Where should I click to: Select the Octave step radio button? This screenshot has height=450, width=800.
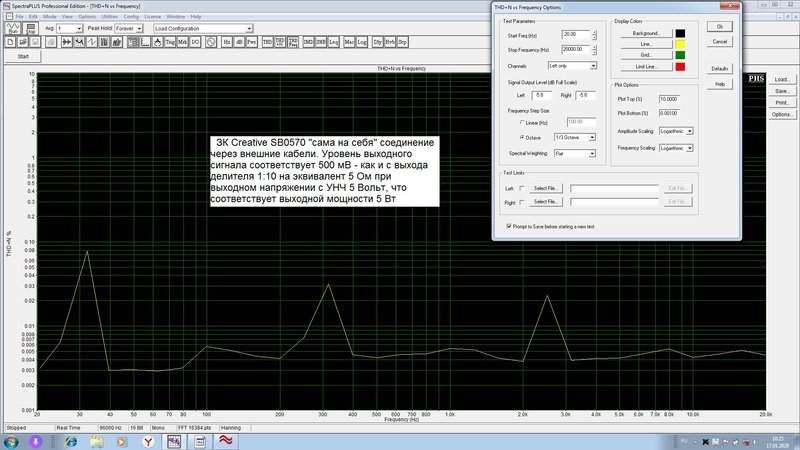[x=522, y=137]
